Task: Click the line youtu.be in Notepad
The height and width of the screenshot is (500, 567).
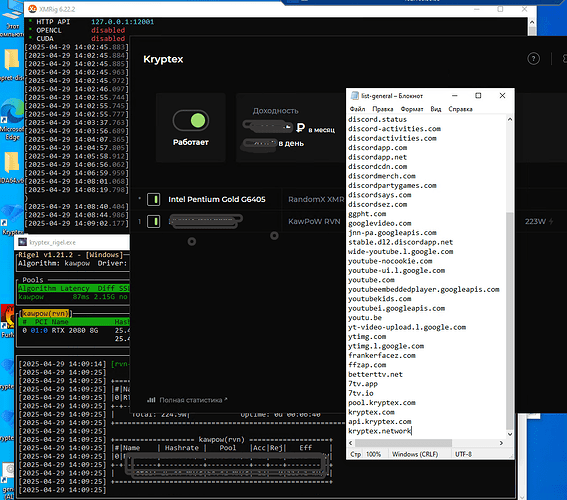Action: coord(365,317)
